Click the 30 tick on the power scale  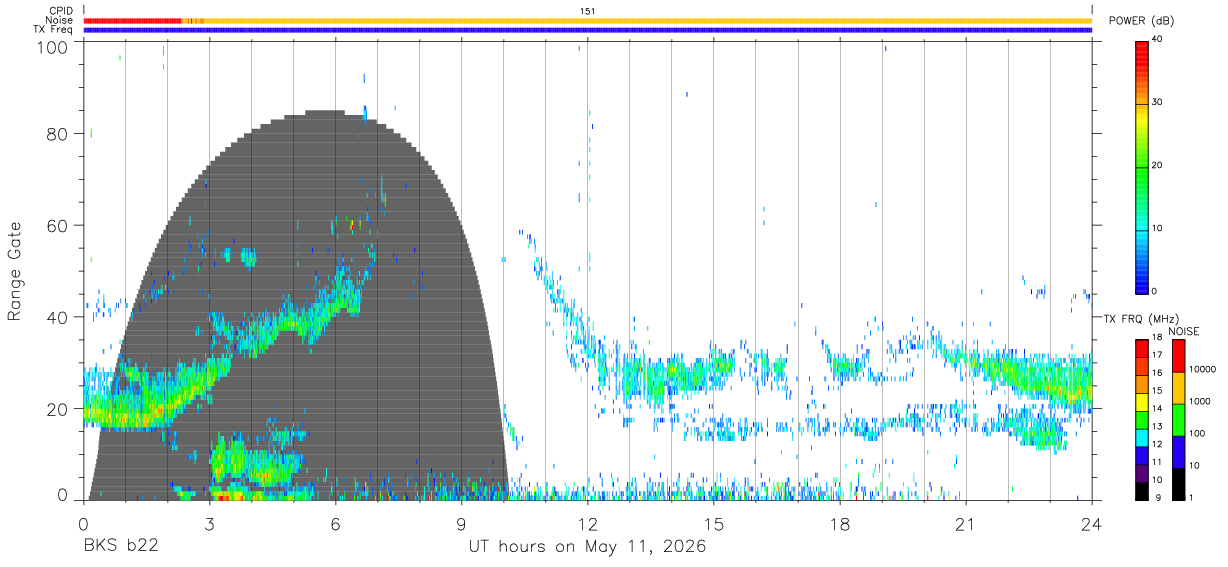pyautogui.click(x=1157, y=103)
